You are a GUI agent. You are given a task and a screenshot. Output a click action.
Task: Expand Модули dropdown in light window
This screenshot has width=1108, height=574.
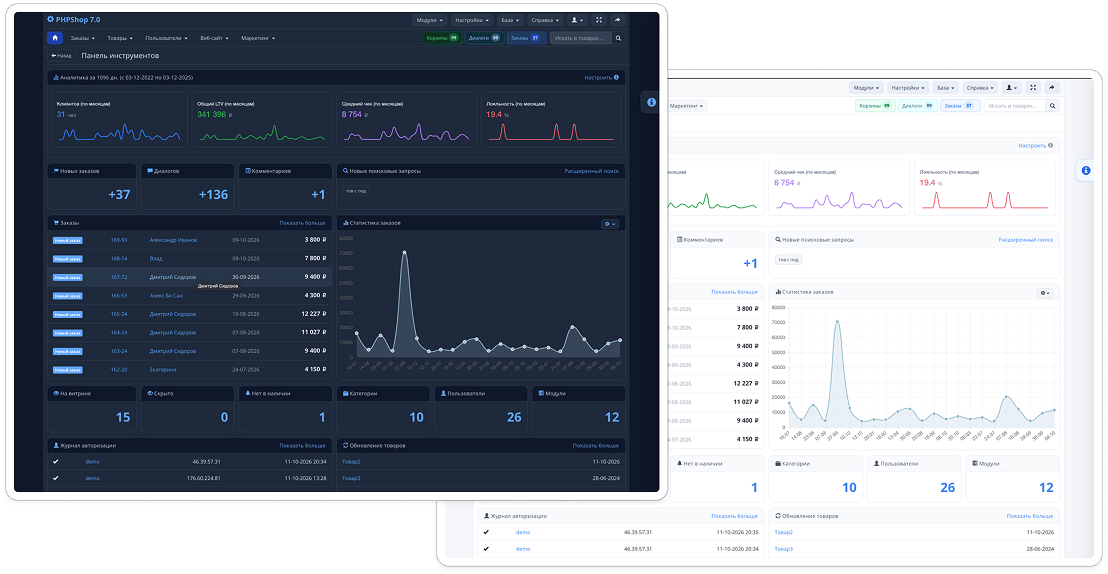pyautogui.click(x=866, y=88)
